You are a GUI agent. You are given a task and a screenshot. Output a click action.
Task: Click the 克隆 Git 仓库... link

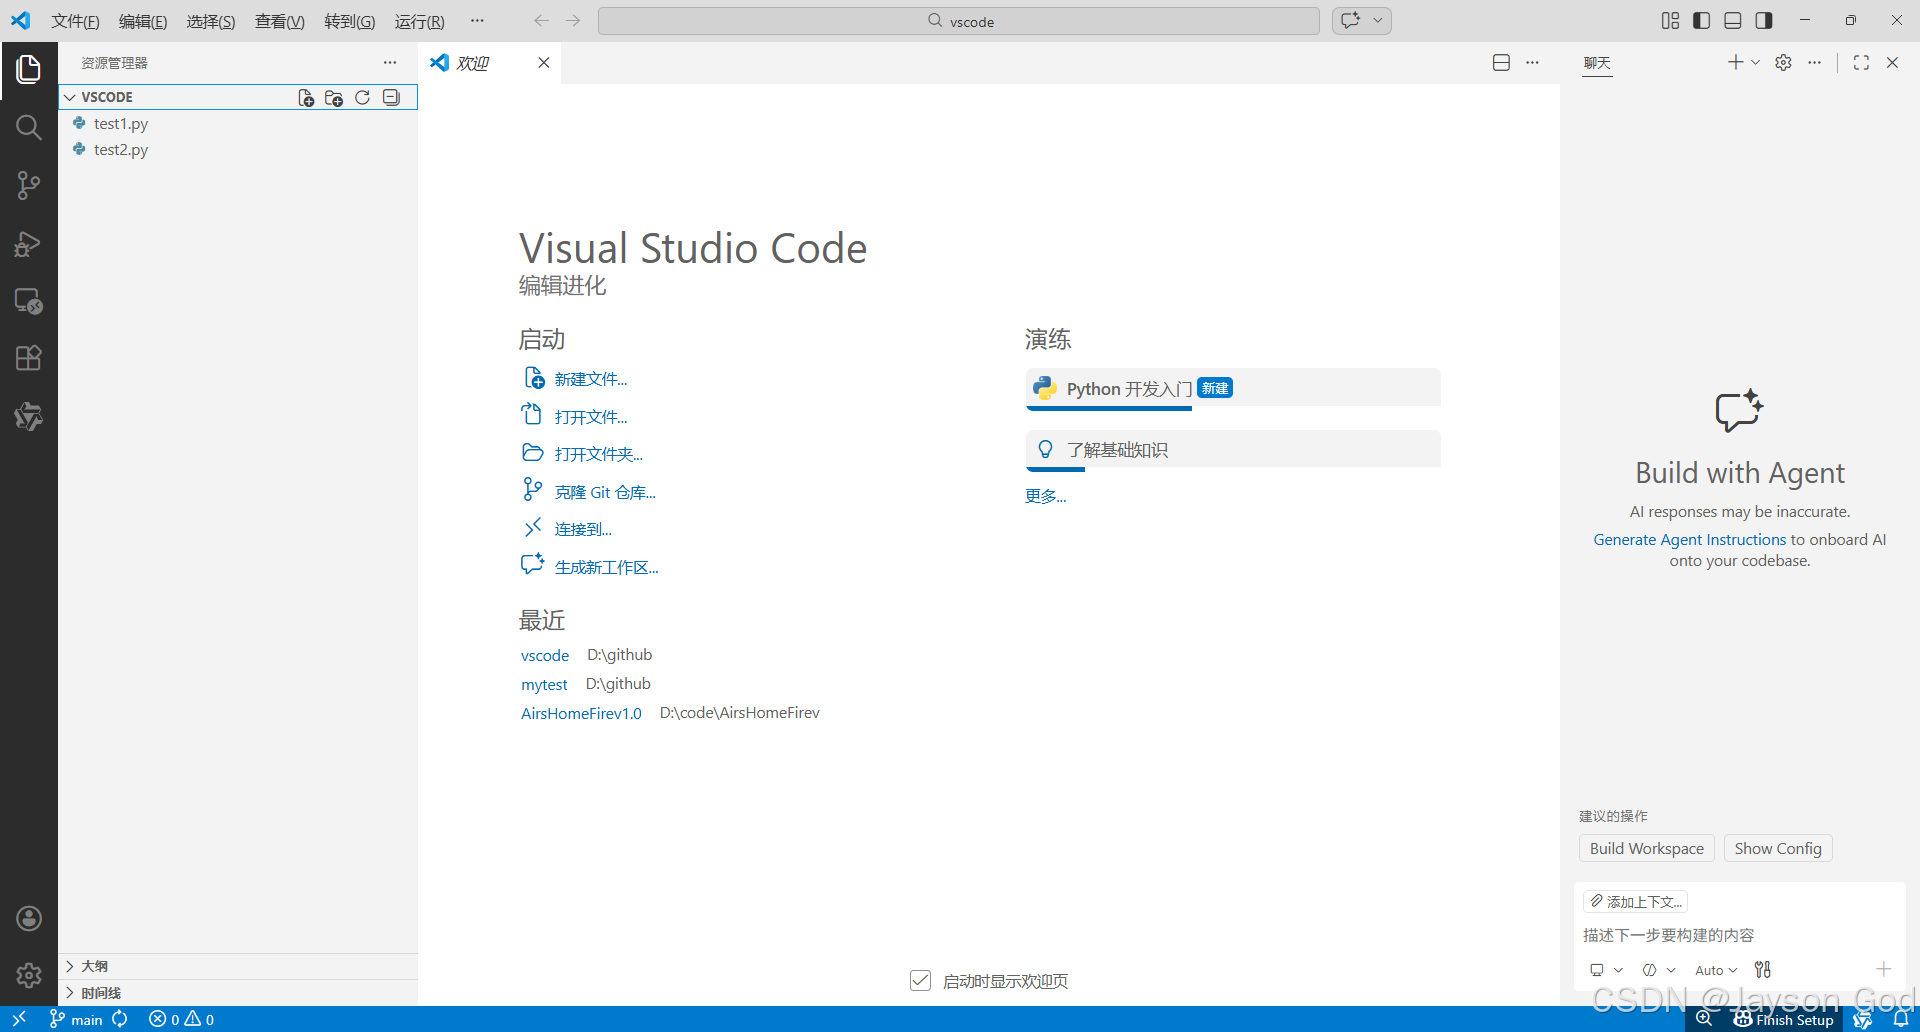[605, 492]
